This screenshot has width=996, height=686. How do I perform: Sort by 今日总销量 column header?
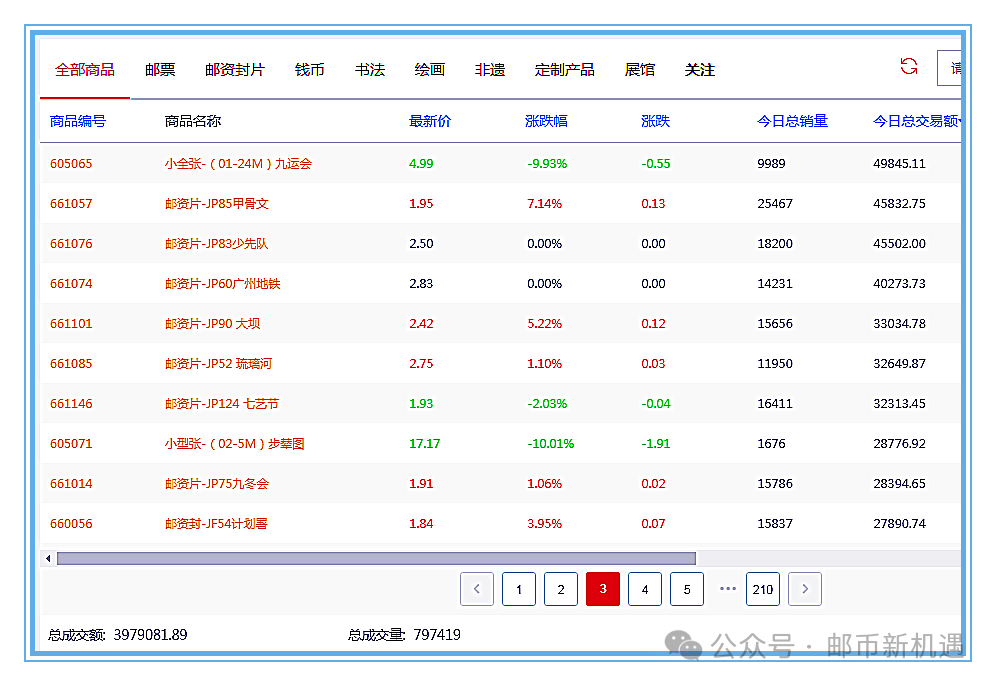click(792, 121)
